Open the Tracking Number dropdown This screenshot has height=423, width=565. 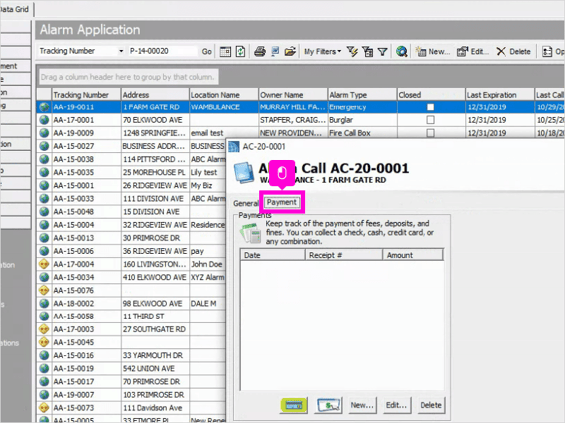point(121,51)
